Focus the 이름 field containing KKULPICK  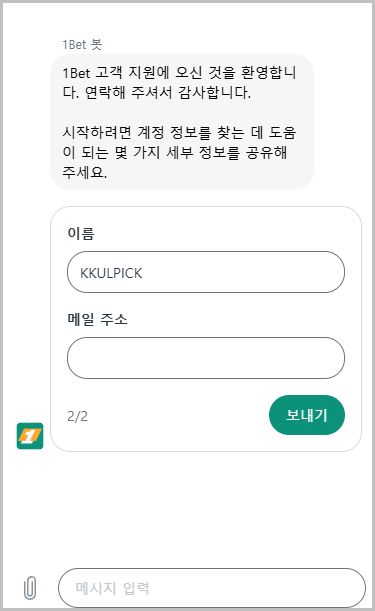tap(206, 272)
